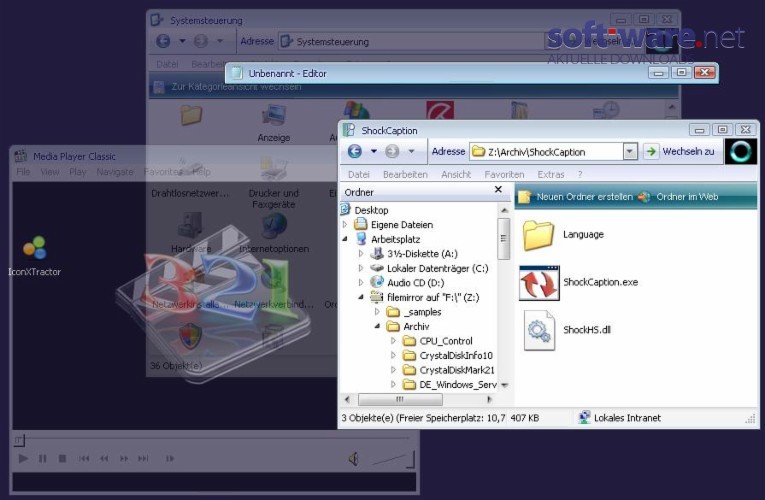
Task: Rewind in Media Player Classic
Action: pyautogui.click(x=104, y=459)
